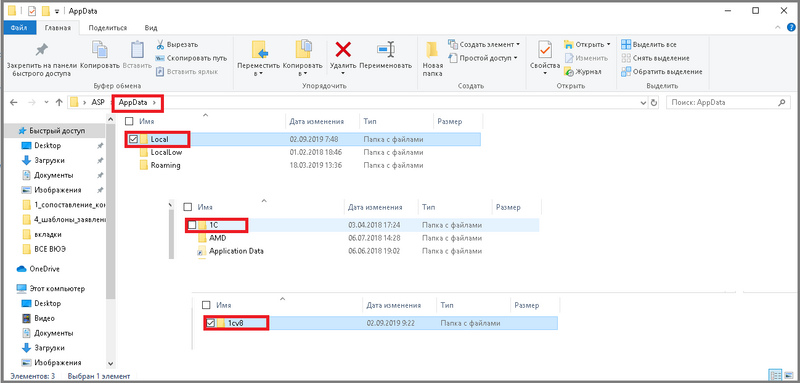This screenshot has height=383, width=800.
Task: Pin to Quick access icon
Action: [41, 49]
